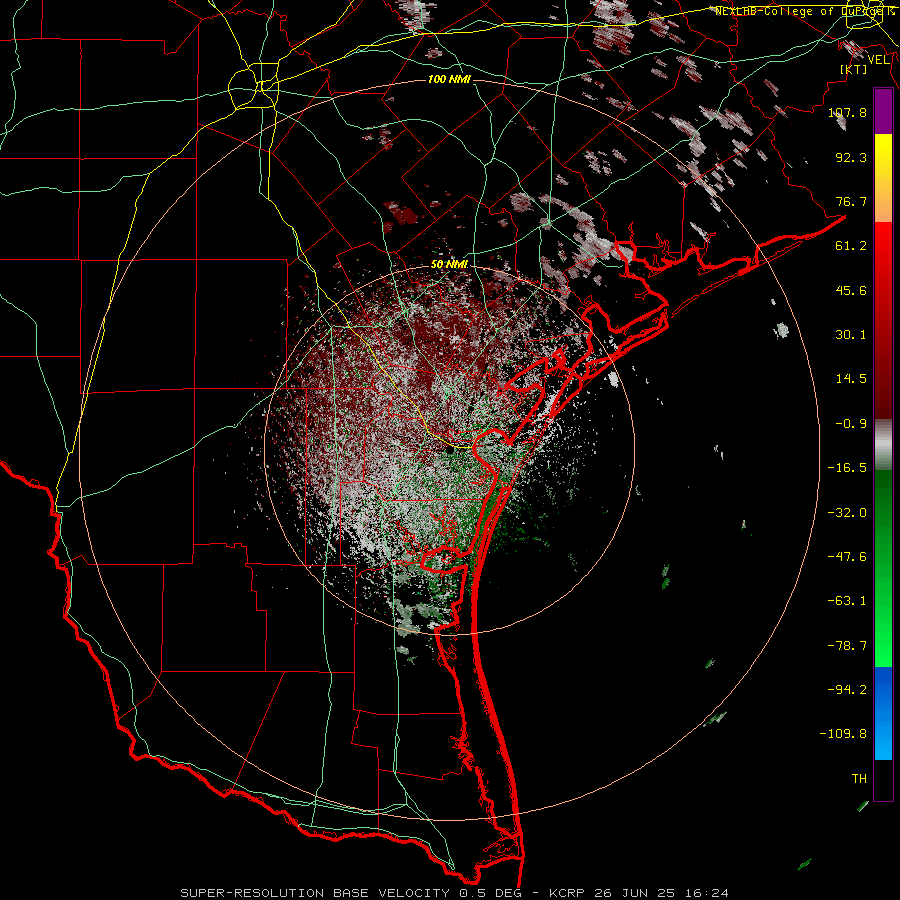The image size is (900, 900).
Task: Click the -0.9 velocity scale value
Action: point(851,424)
